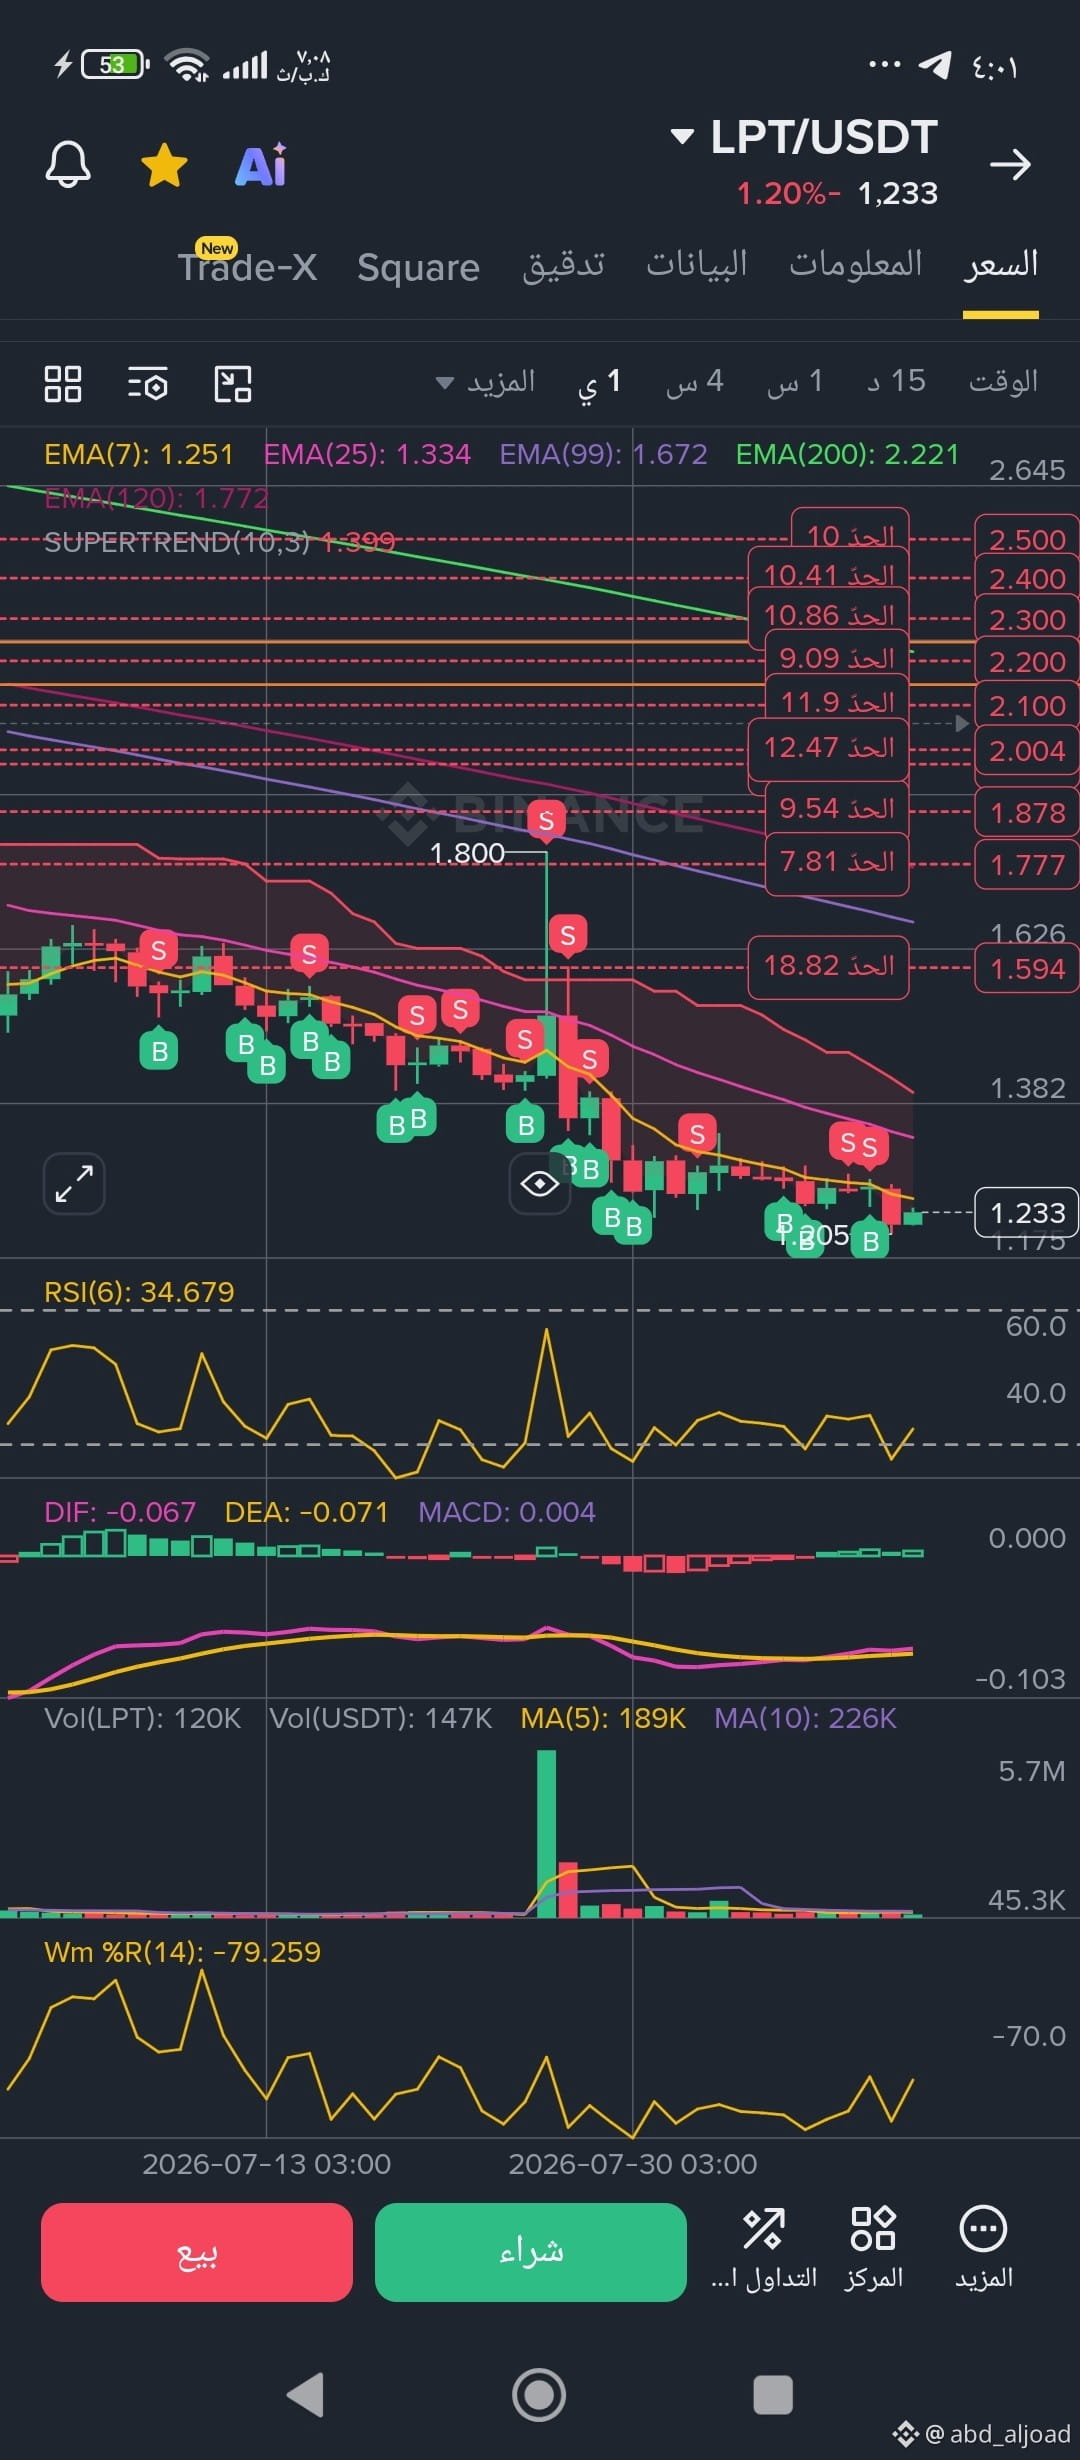Image resolution: width=1080 pixels, height=2460 pixels.
Task: Select the 15 د timeframe
Action: tap(896, 381)
